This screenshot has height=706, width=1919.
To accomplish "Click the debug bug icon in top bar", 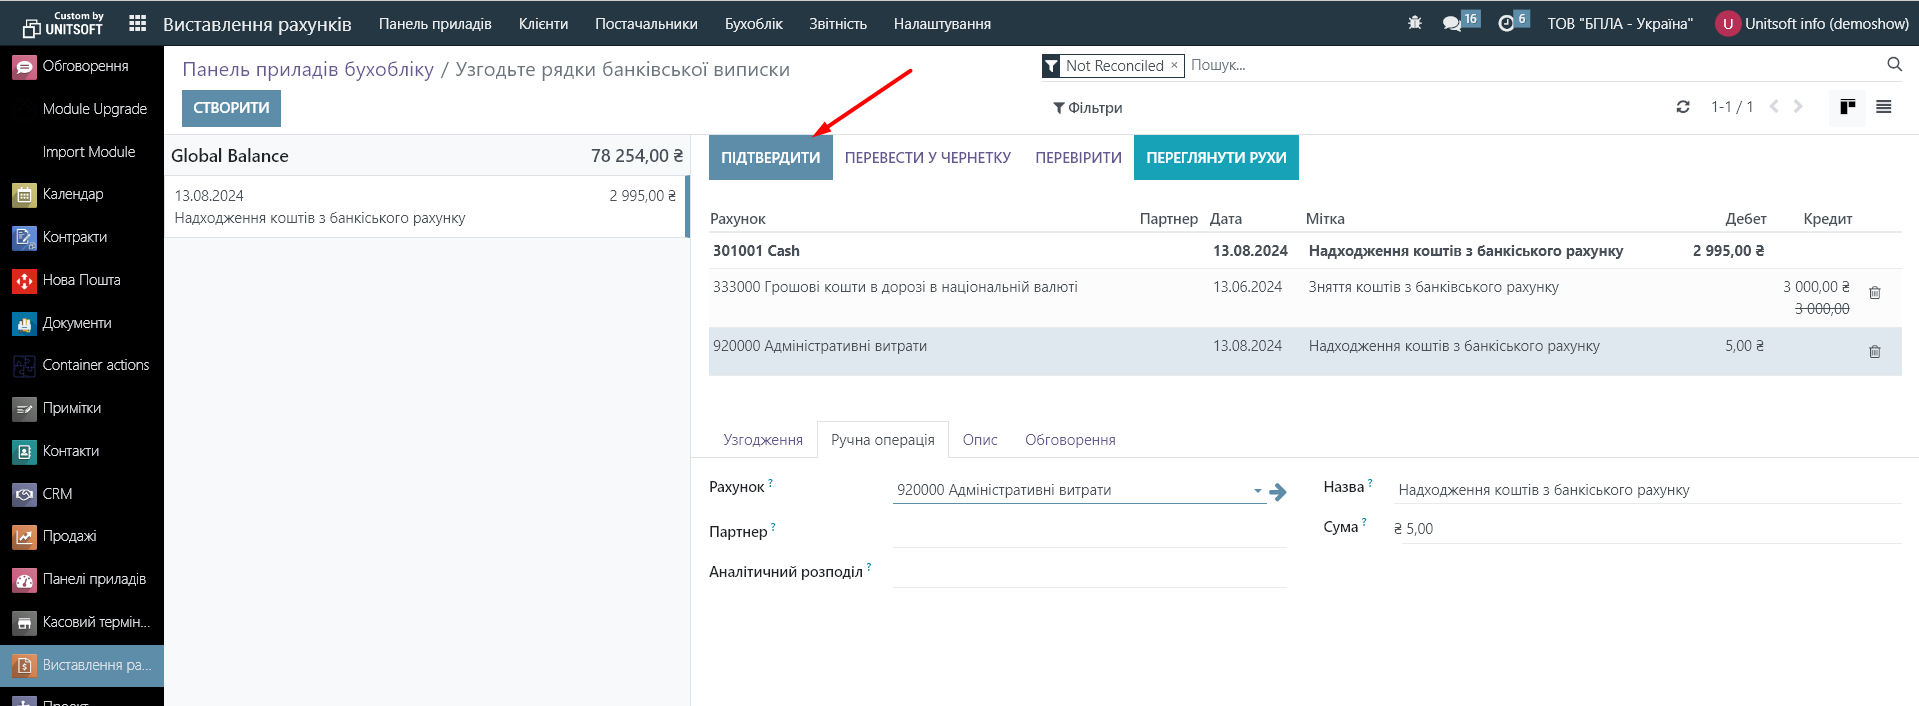I will pyautogui.click(x=1414, y=23).
